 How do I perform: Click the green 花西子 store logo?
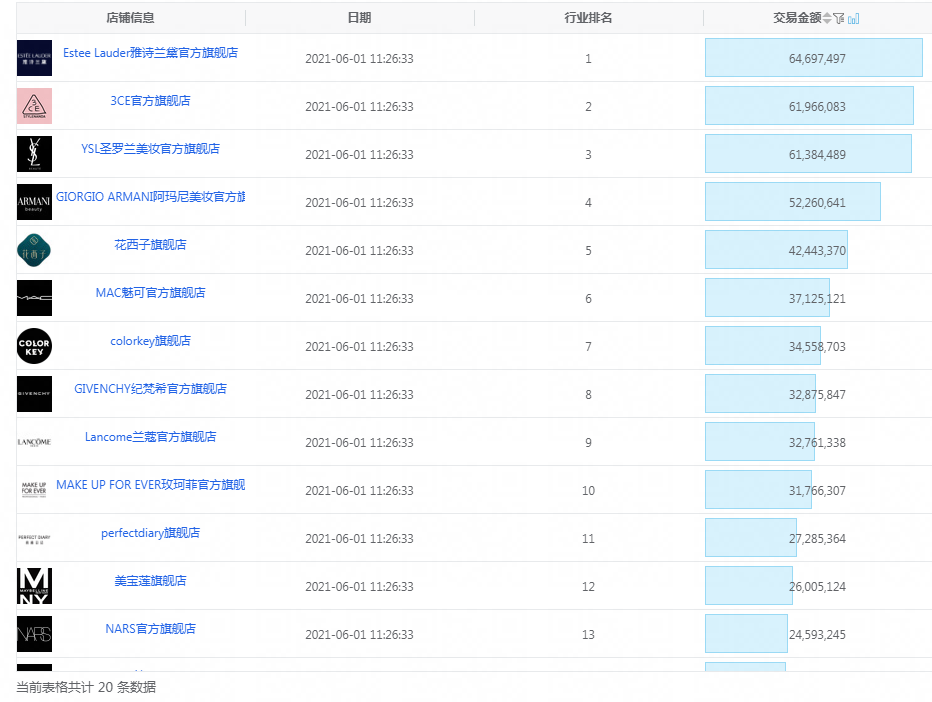pyautogui.click(x=34, y=250)
